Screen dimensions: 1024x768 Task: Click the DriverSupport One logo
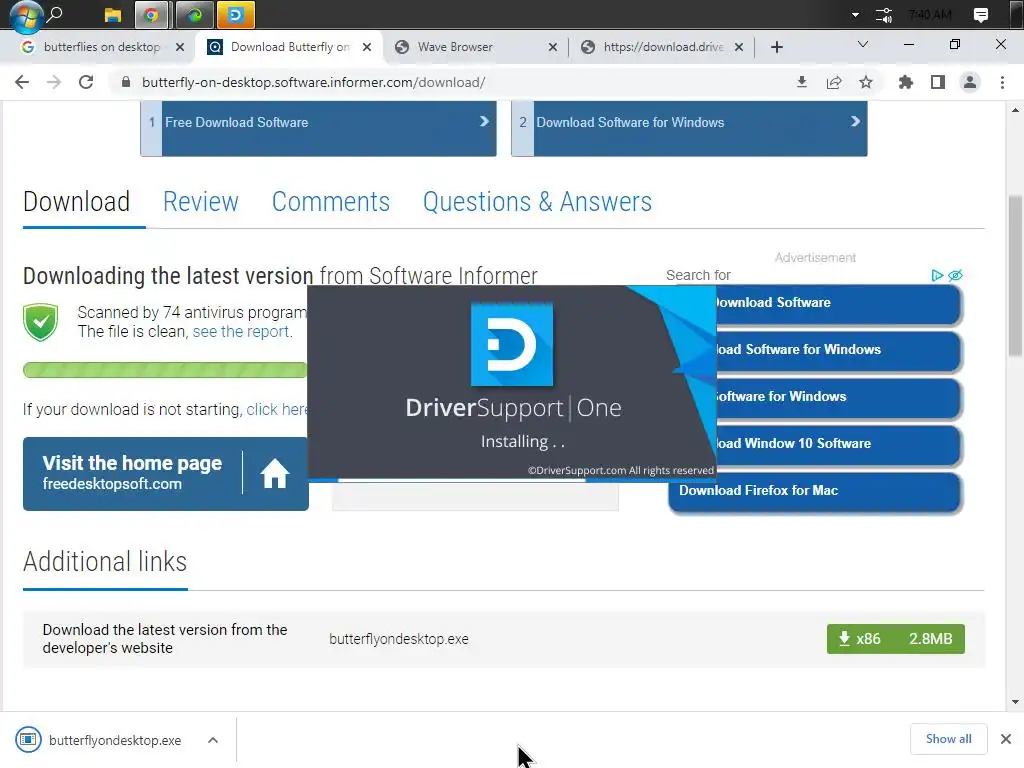tap(512, 344)
